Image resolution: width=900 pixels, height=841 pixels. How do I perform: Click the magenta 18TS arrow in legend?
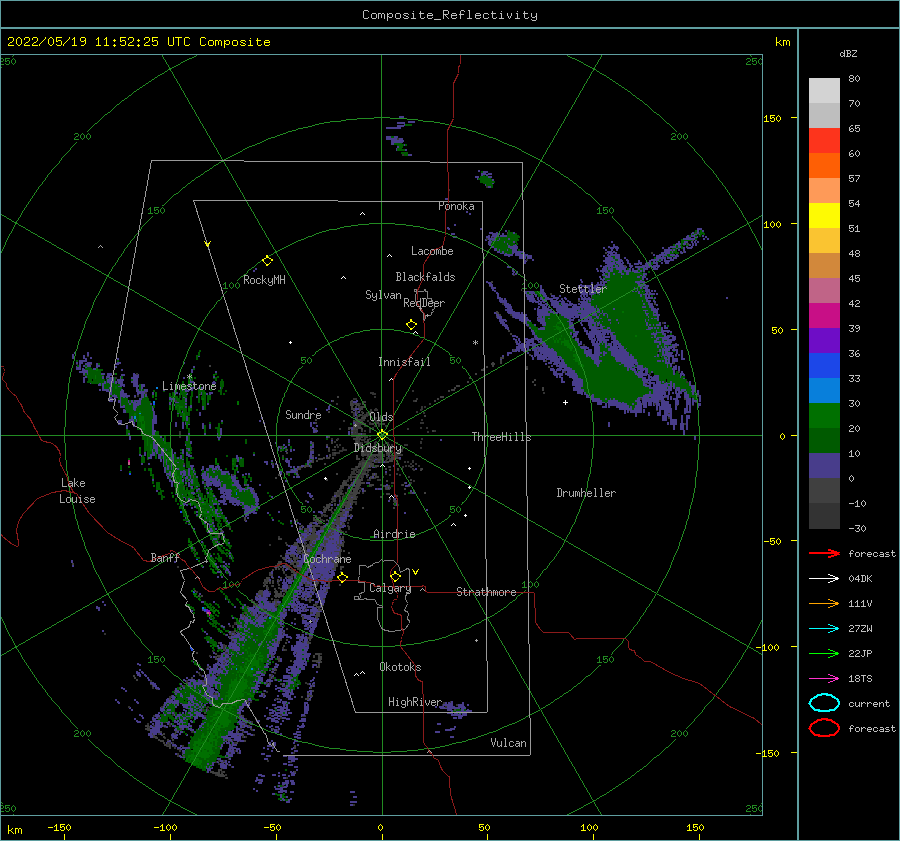pos(824,679)
